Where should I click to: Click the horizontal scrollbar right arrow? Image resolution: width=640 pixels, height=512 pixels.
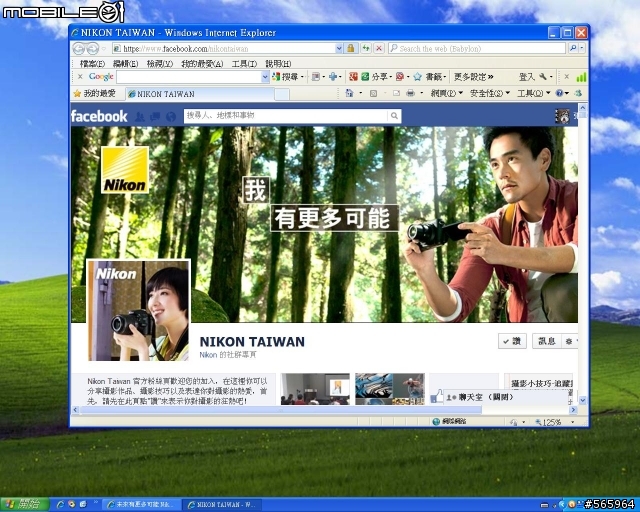573,410
